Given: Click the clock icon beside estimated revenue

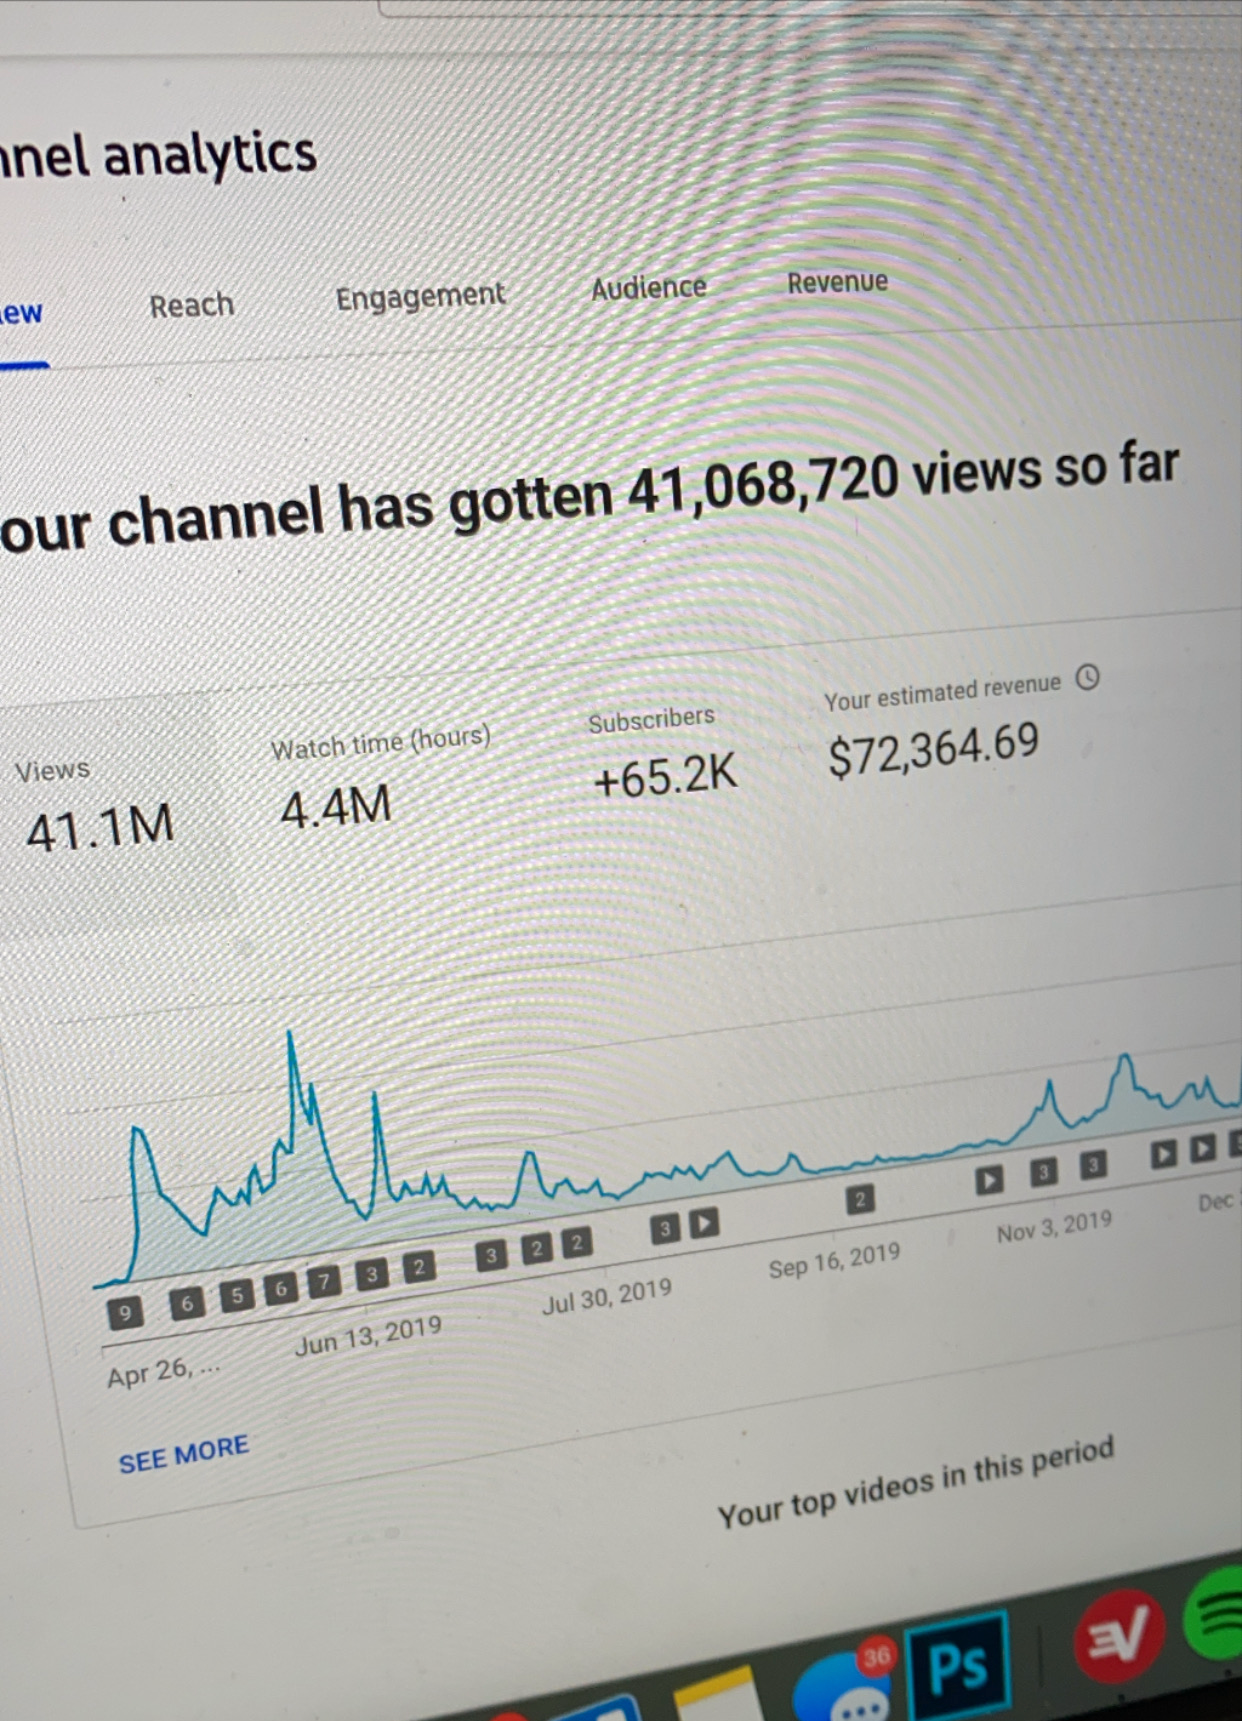Looking at the screenshot, I should coord(1087,678).
